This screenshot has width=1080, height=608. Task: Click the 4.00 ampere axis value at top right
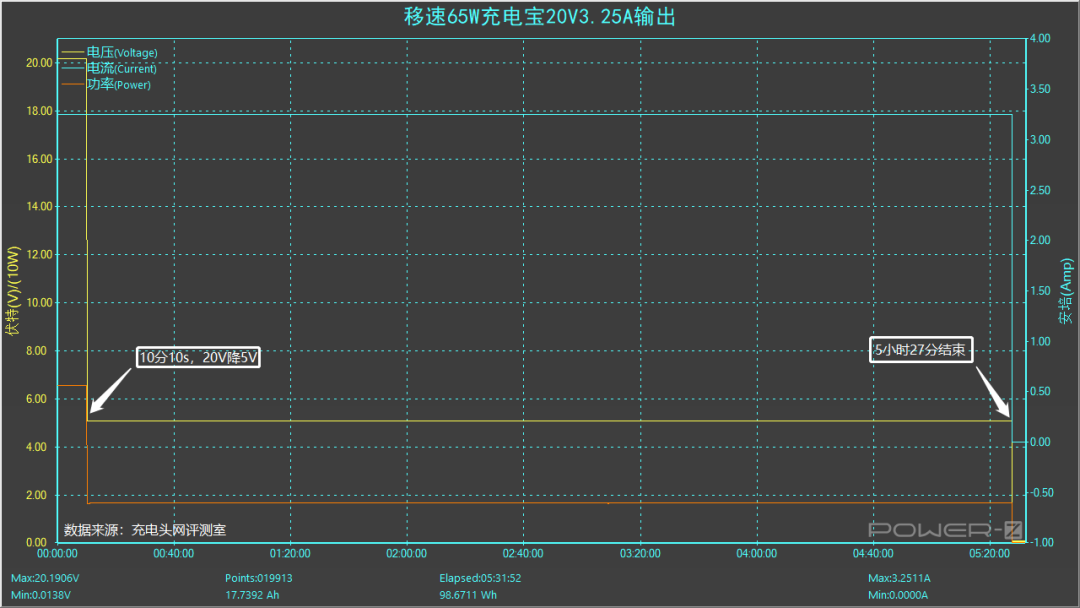[x=1040, y=39]
